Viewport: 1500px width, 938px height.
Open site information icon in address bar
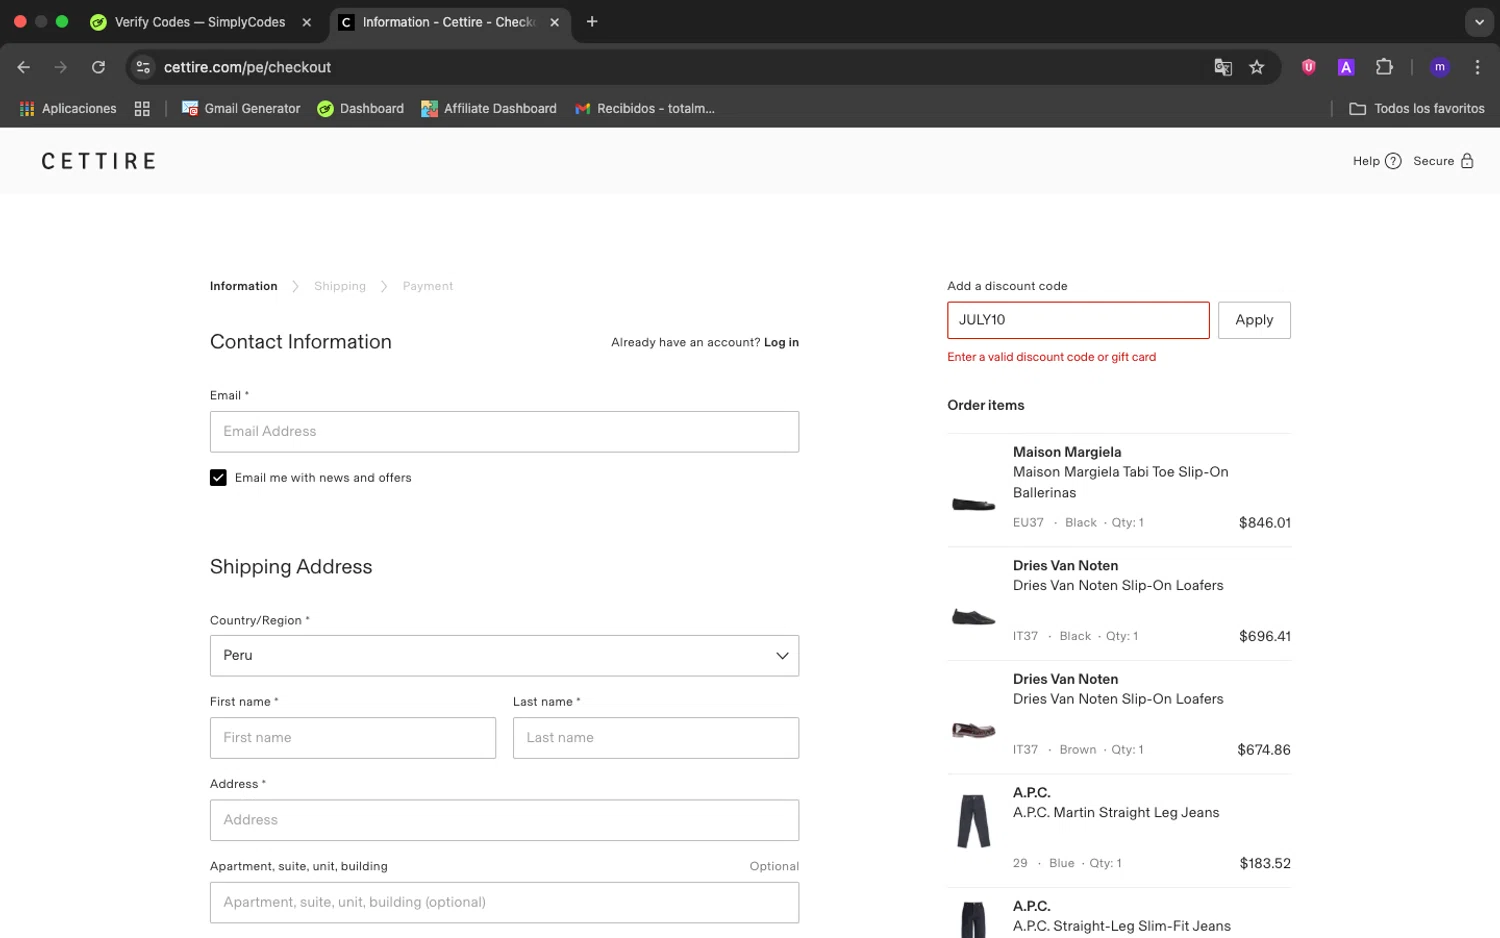coord(143,67)
